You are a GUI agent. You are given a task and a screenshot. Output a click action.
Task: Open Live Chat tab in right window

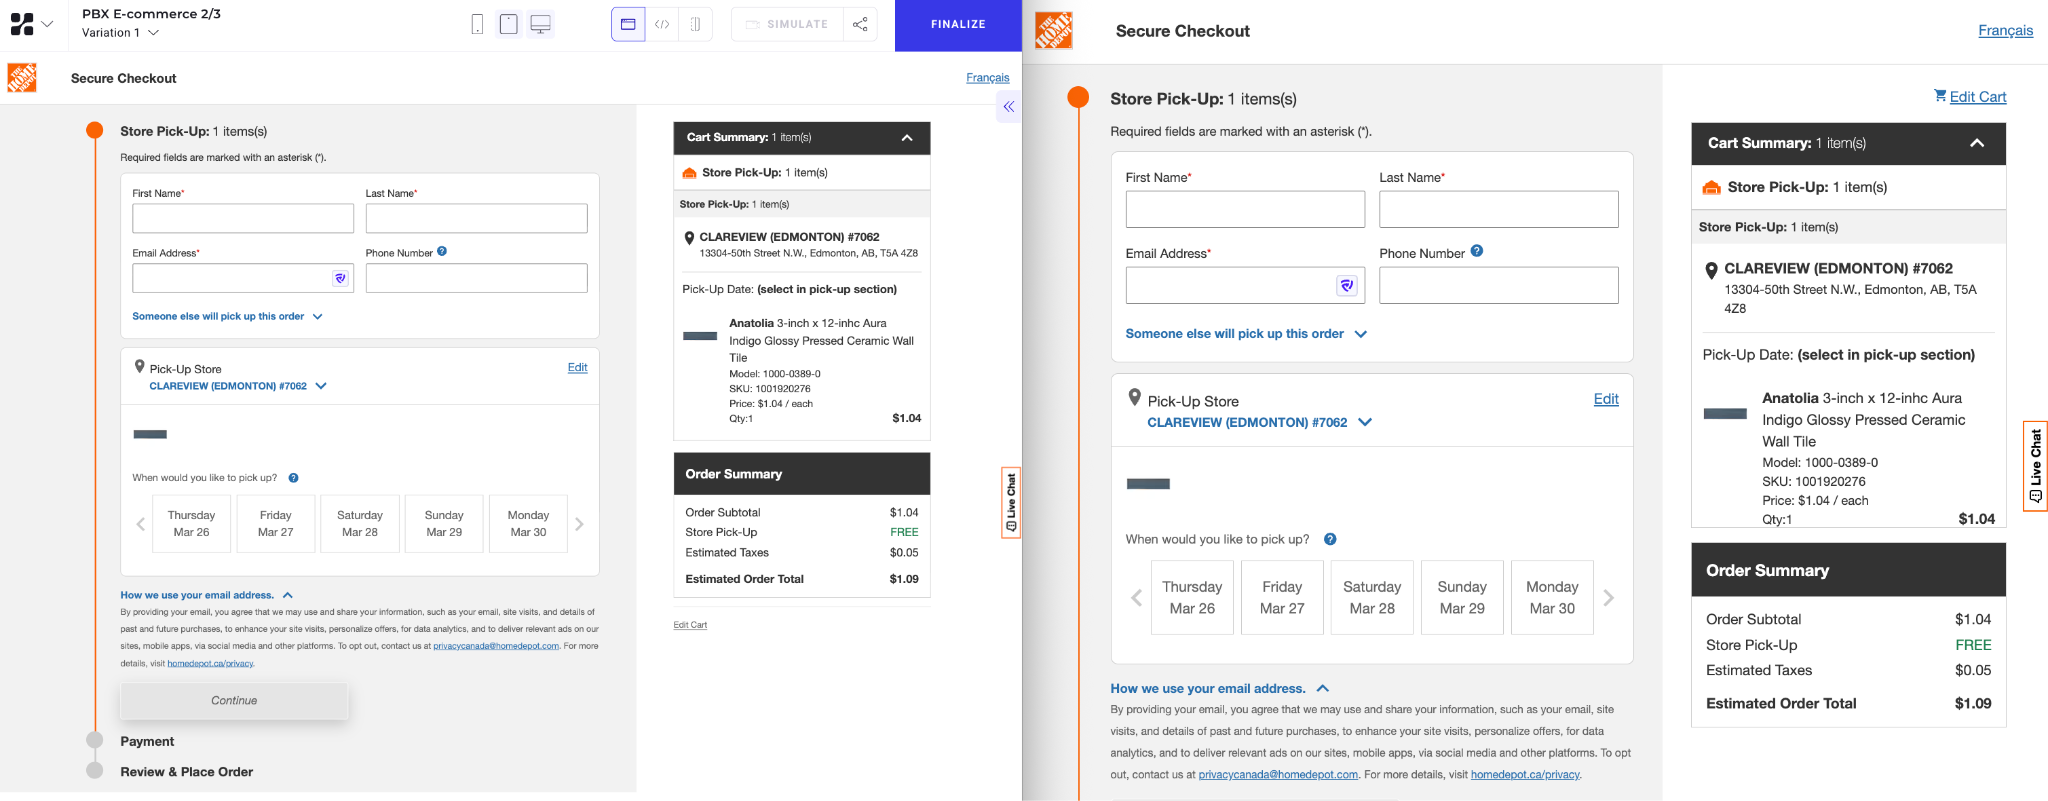coord(2035,466)
